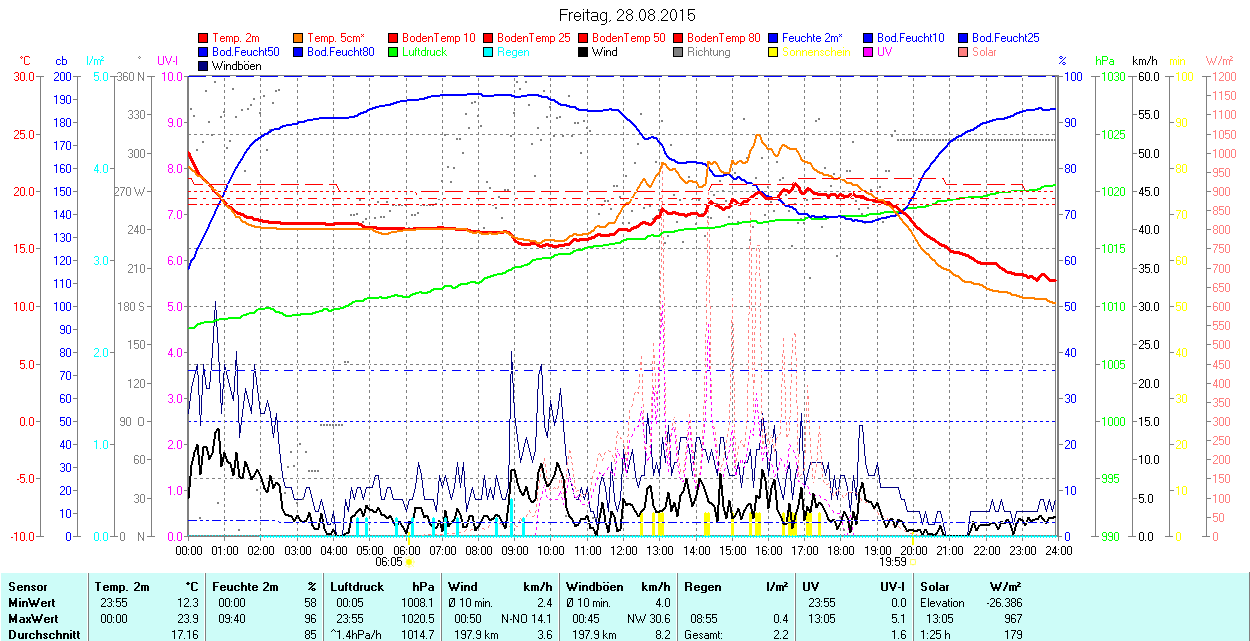Click the 12:00 label on the time axis
This screenshot has height=641, width=1250.
624,550
